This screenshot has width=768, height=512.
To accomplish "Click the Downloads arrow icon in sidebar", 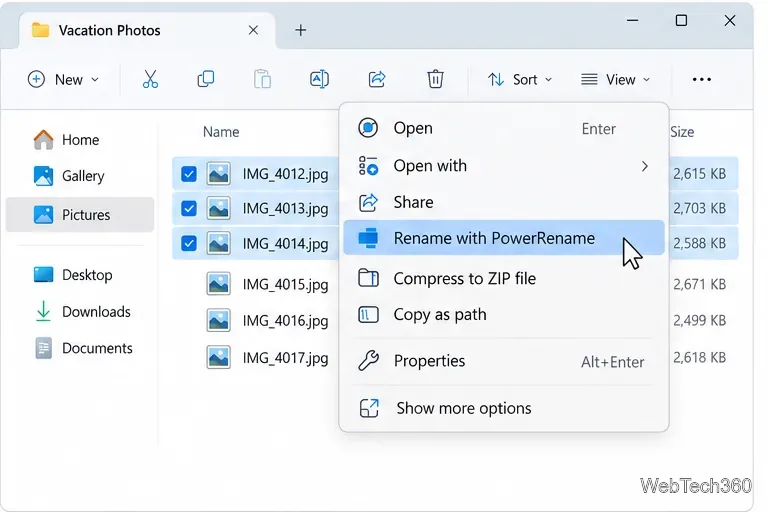I will point(44,311).
